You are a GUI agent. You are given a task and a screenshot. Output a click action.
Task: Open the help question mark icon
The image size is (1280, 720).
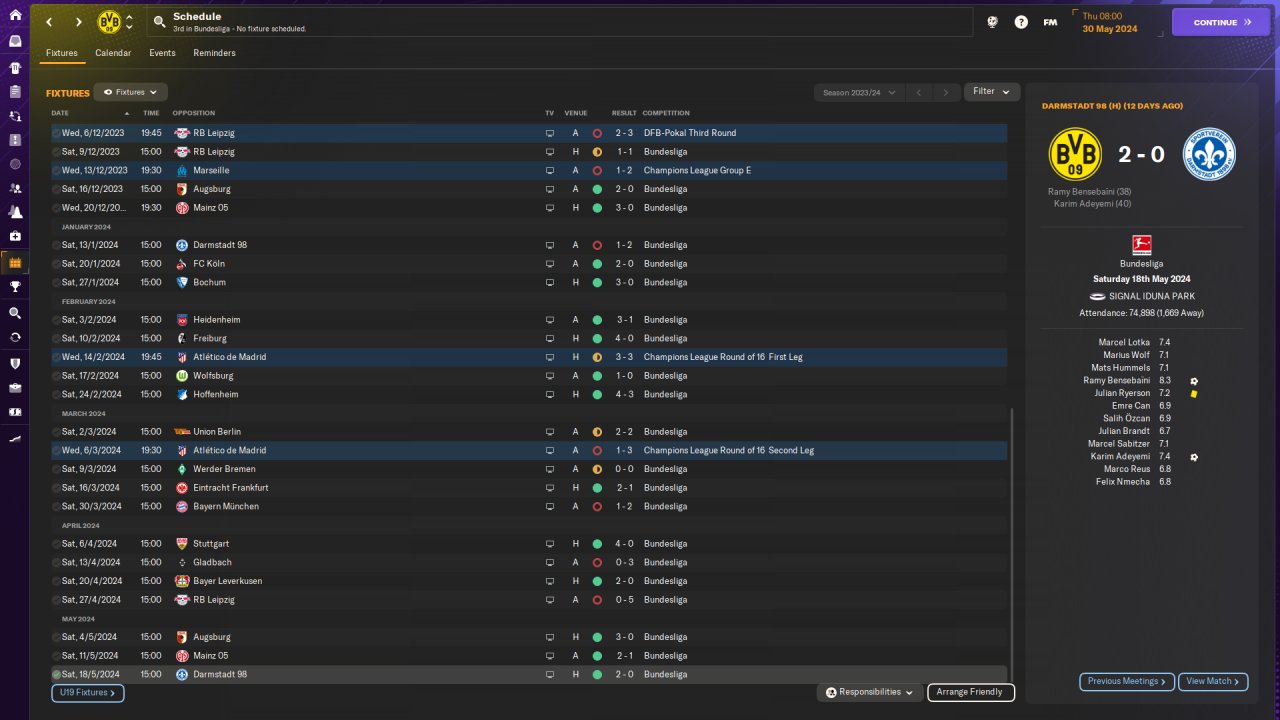[x=1021, y=22]
